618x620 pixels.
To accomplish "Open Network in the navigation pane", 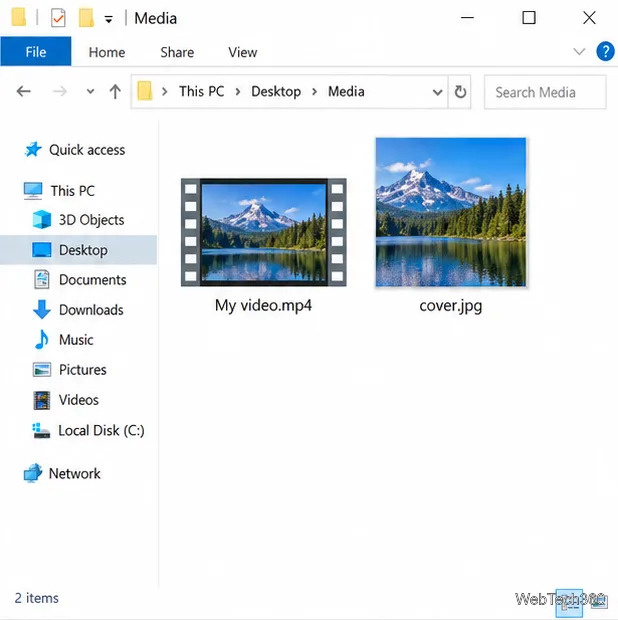I will point(74,474).
